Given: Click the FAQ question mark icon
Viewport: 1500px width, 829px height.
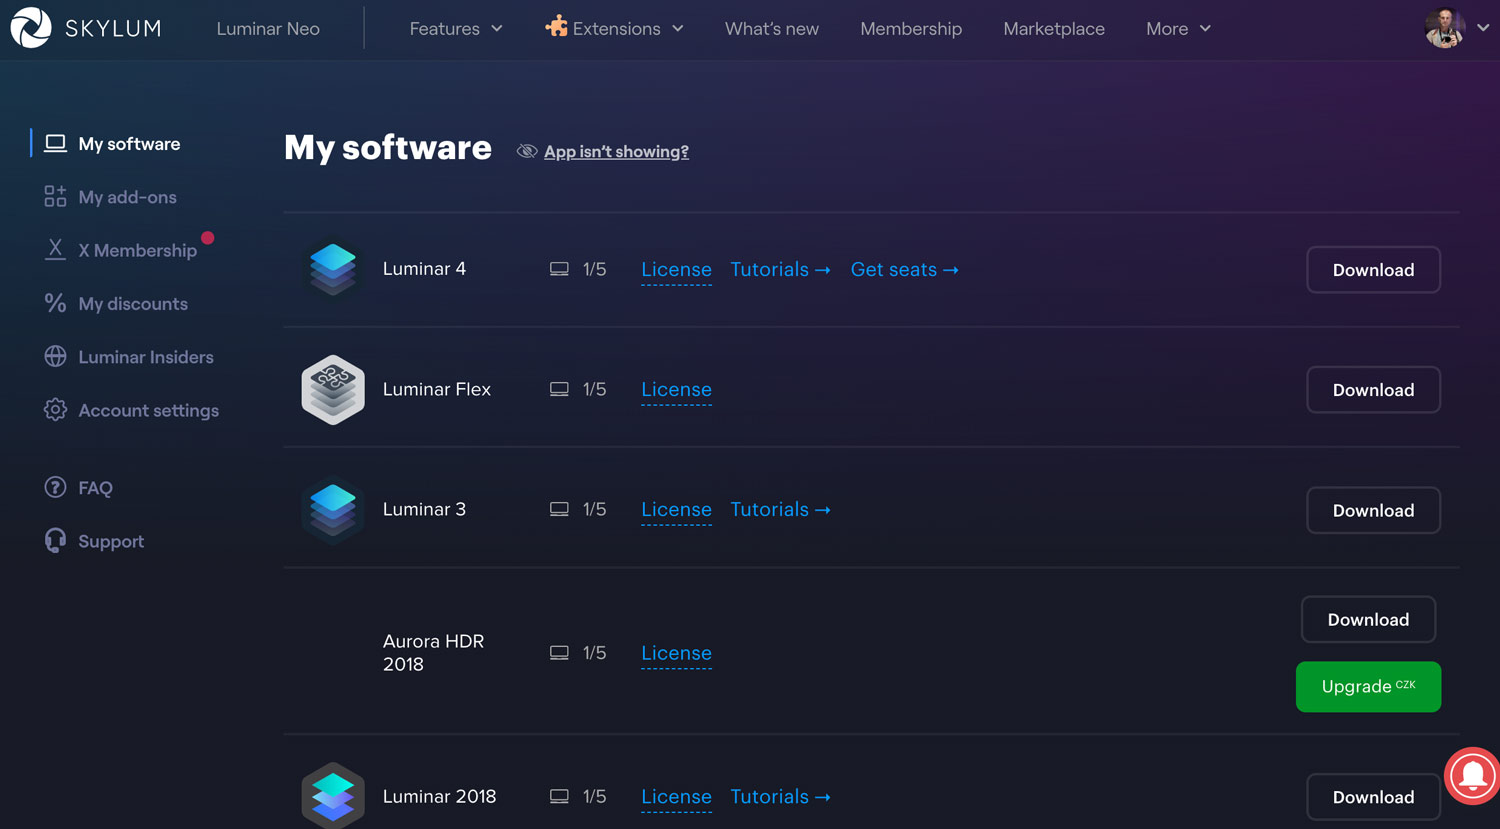Looking at the screenshot, I should click(x=55, y=488).
